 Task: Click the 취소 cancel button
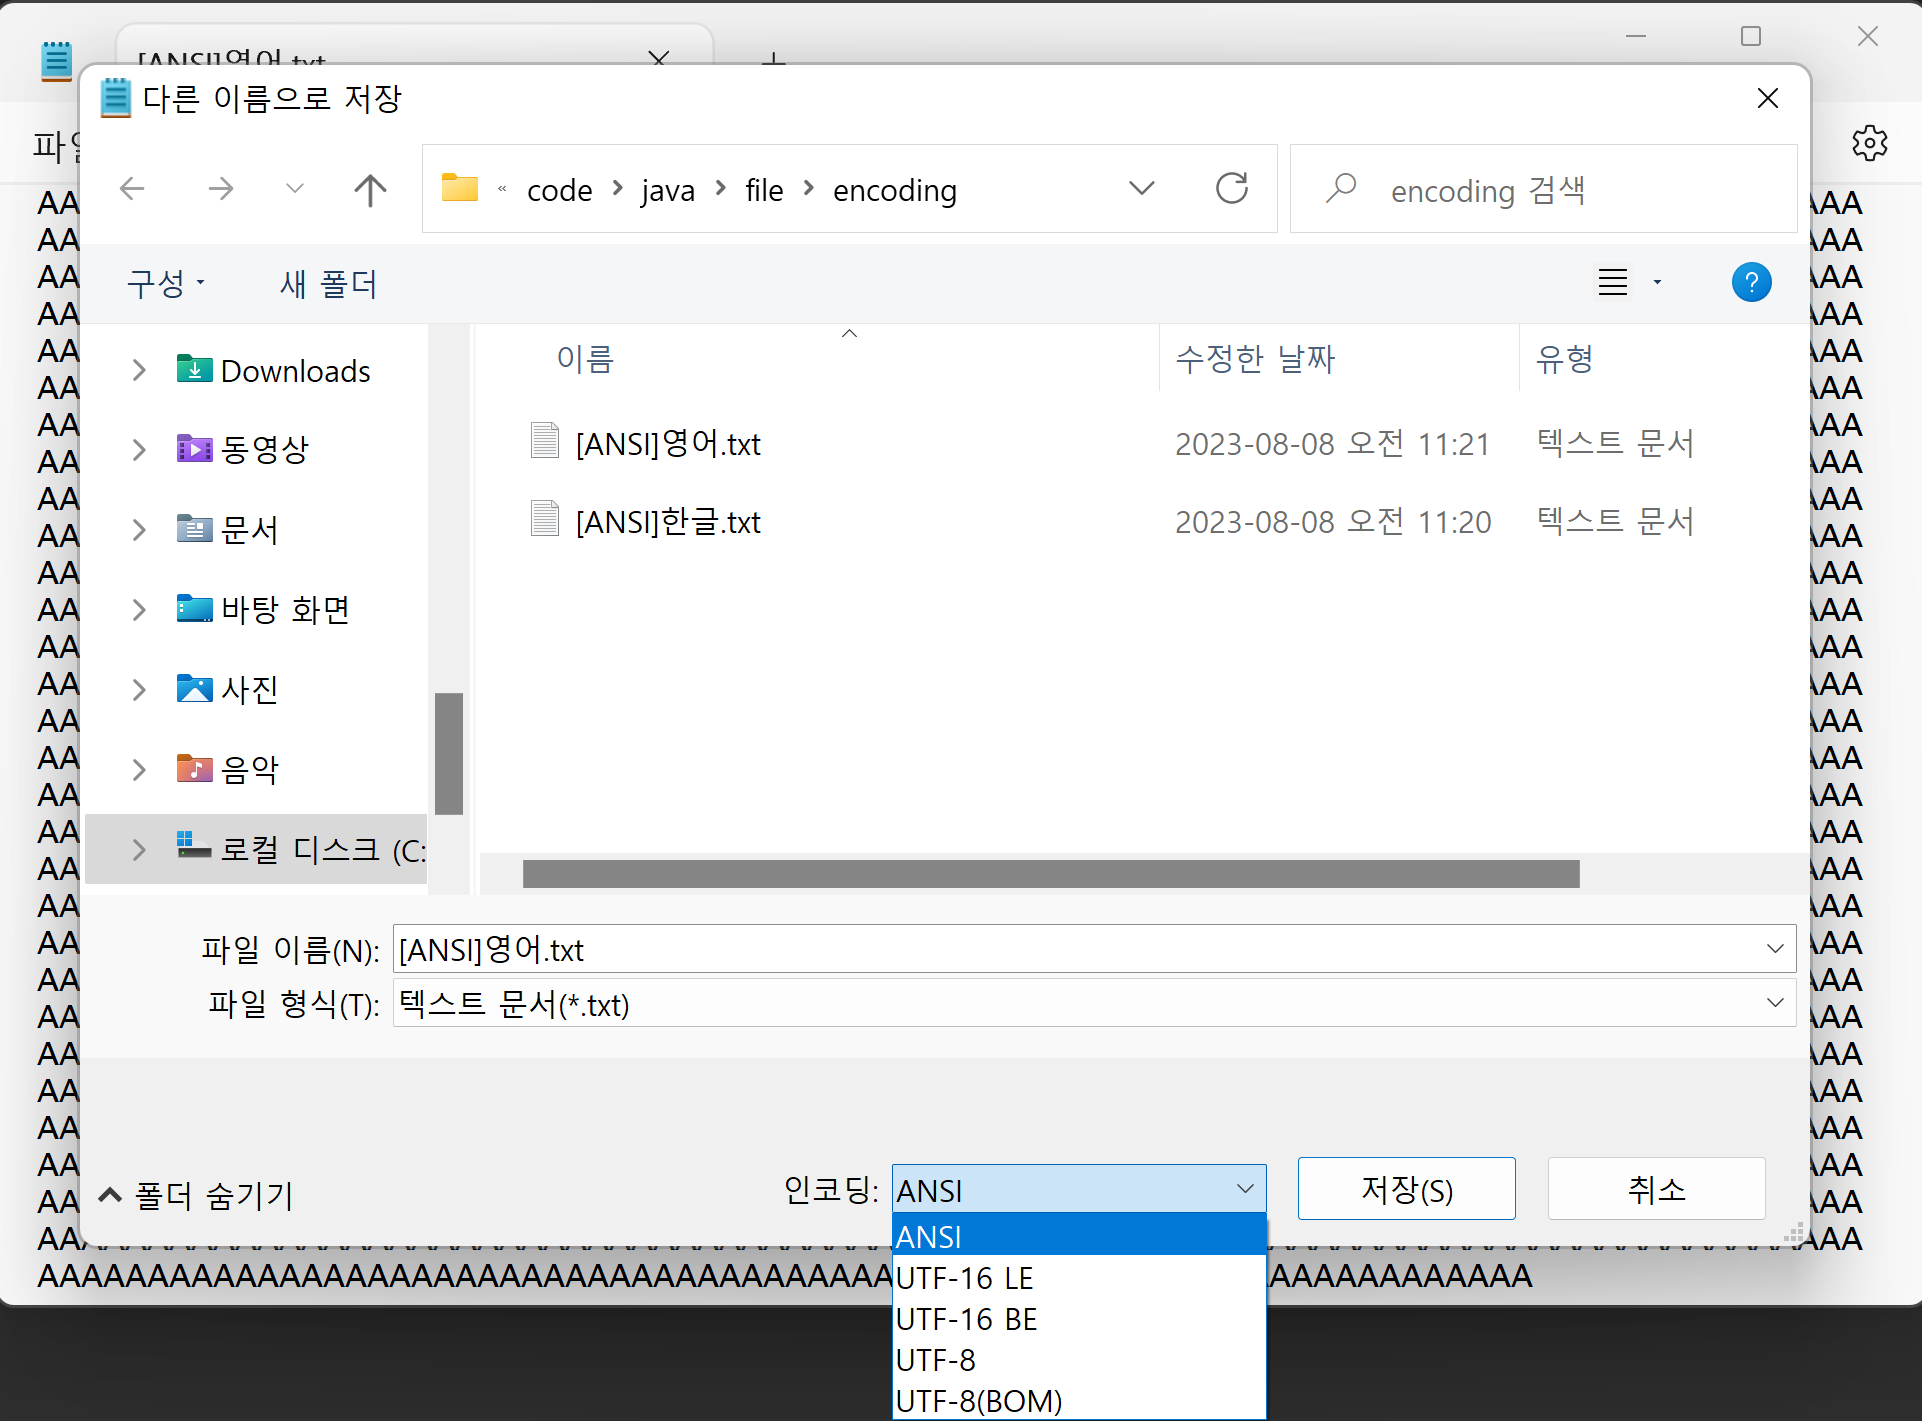coord(1656,1189)
